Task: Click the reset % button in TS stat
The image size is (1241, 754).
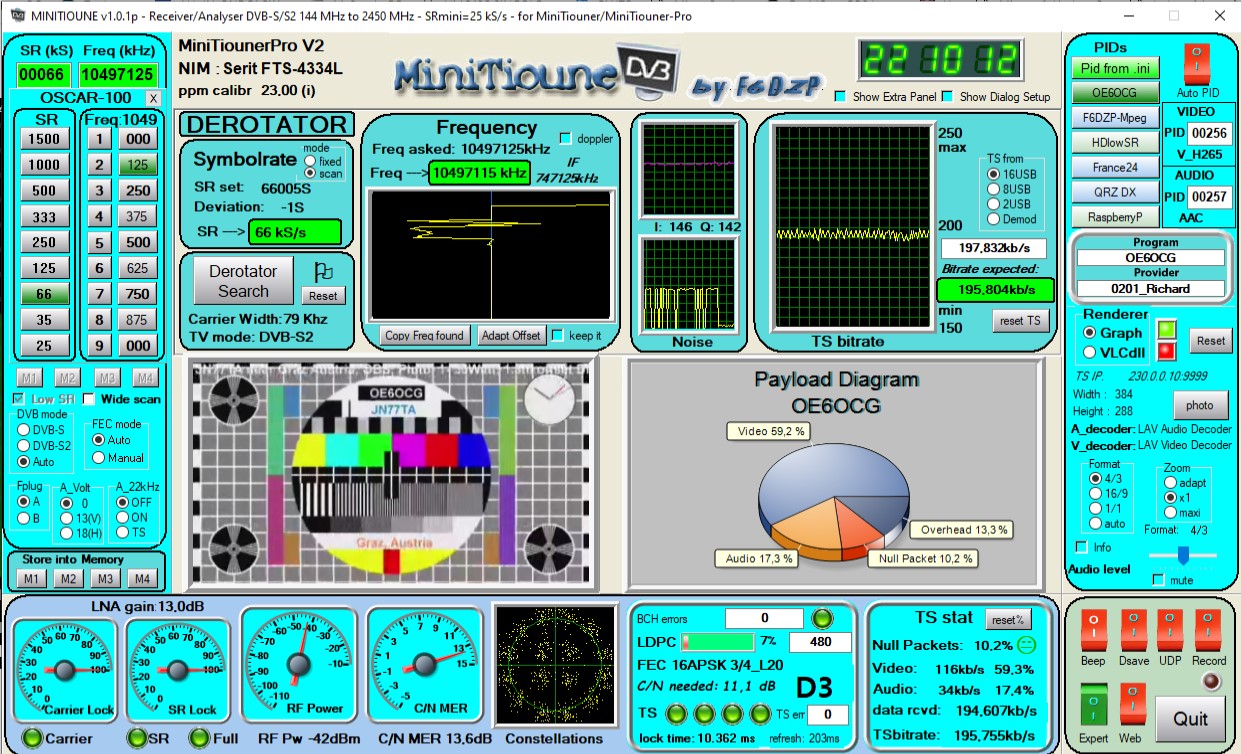Action: [x=1008, y=619]
